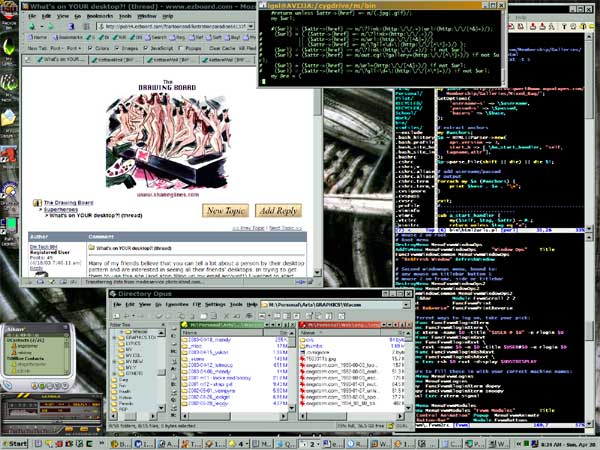Expand the MY NEW folder tree node
Screen dimensions: 600x450
click(x=114, y=362)
